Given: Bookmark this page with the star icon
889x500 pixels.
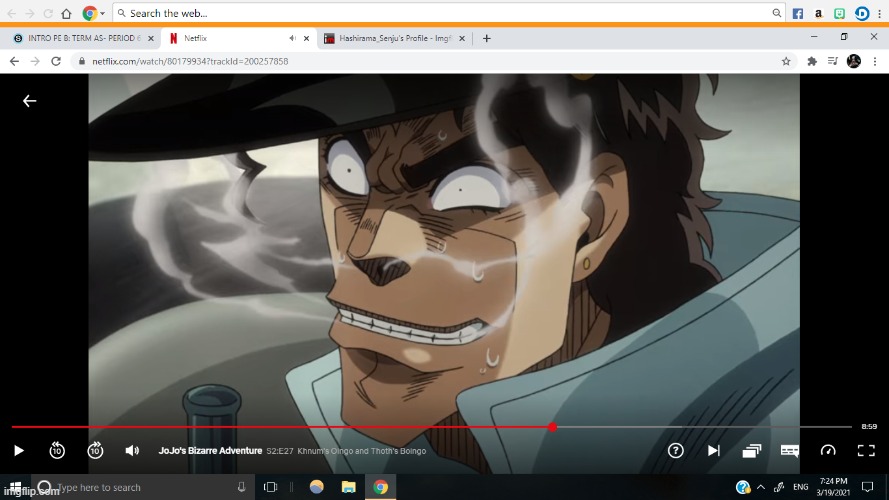Looking at the screenshot, I should [786, 61].
